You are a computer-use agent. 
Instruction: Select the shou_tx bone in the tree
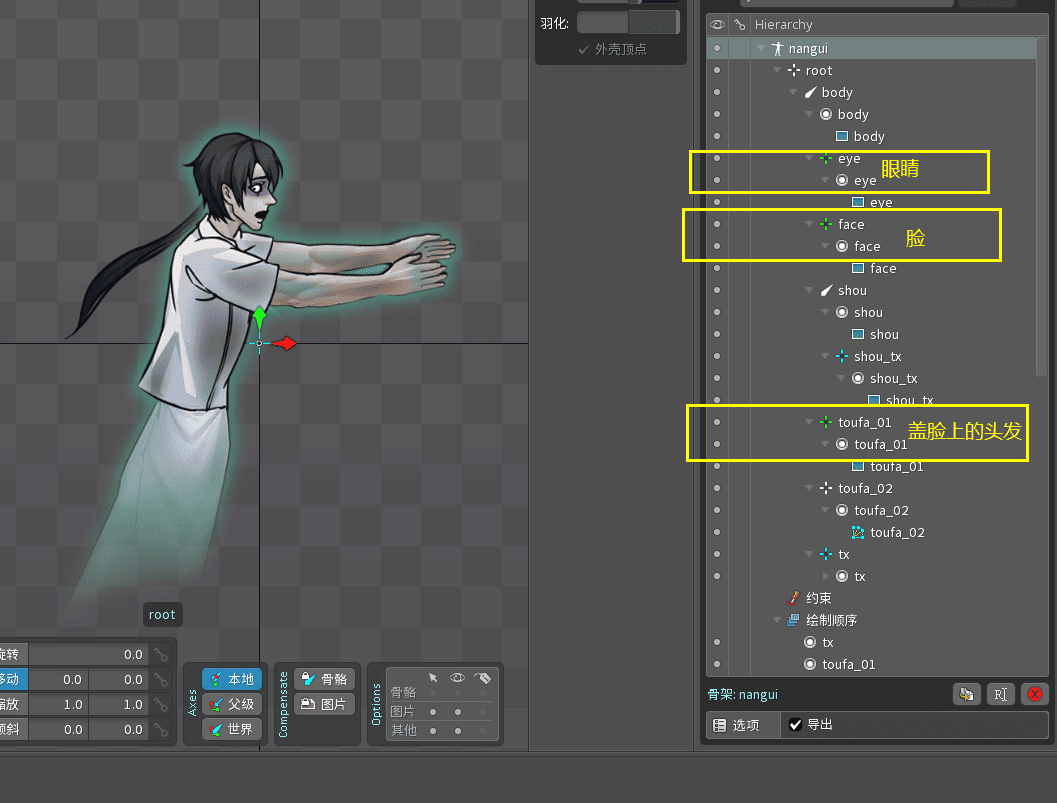(x=877, y=356)
